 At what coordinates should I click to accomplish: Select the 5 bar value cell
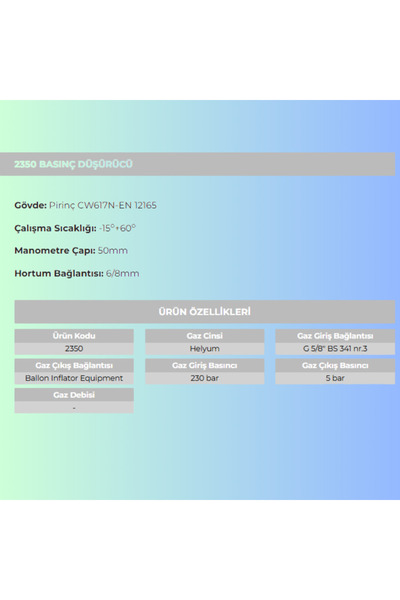coord(335,378)
